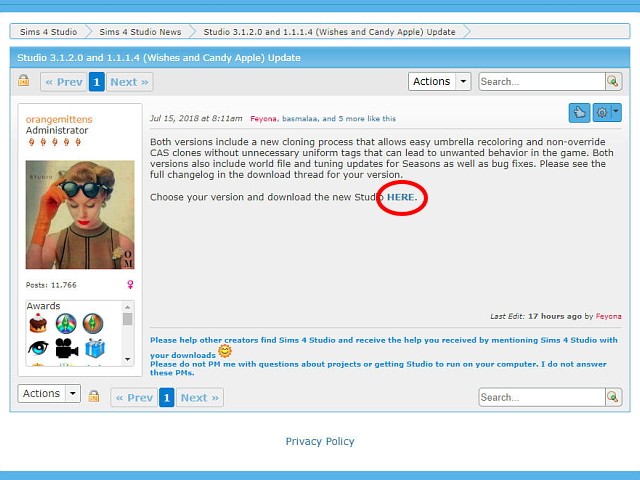Click the bottom locked thread padlock icon
The image size is (640, 480).
(94, 396)
